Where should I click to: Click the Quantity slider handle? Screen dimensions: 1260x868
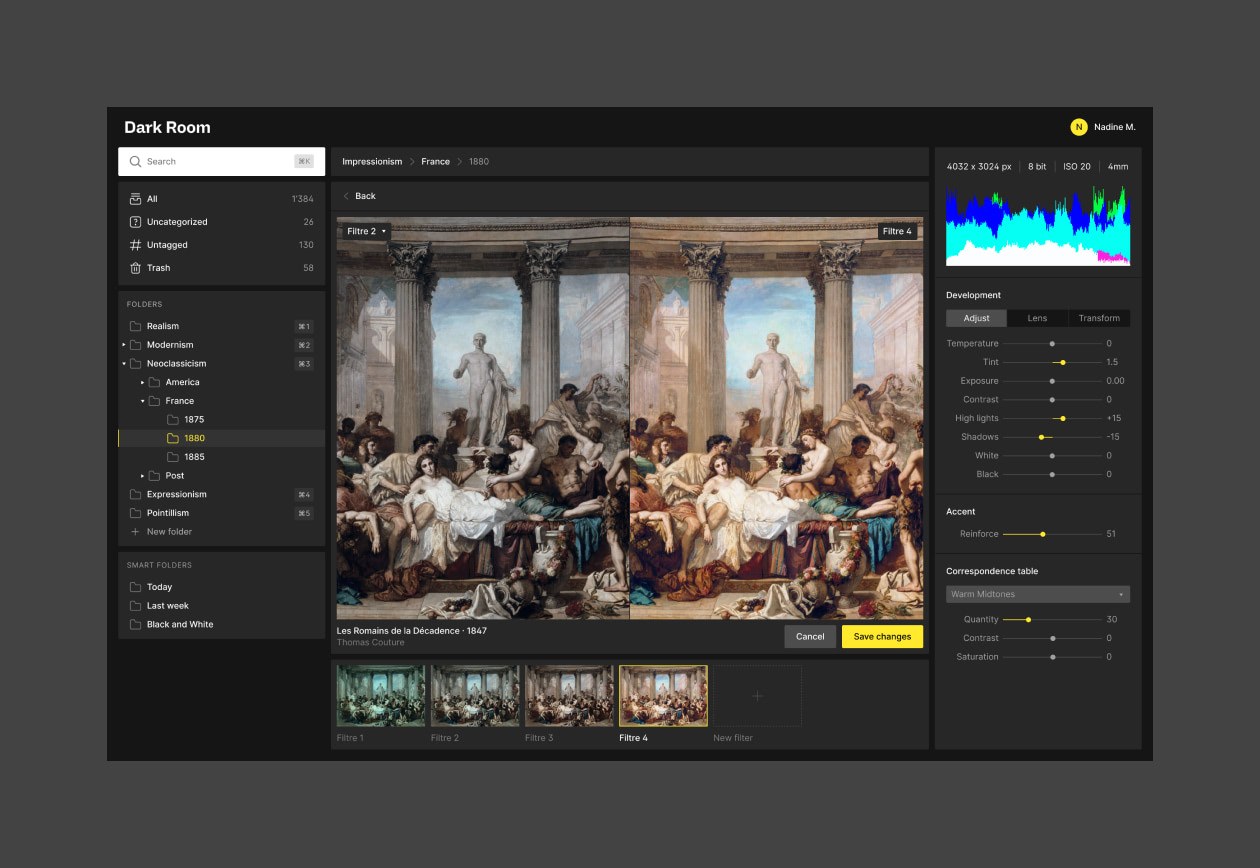(x=1028, y=619)
